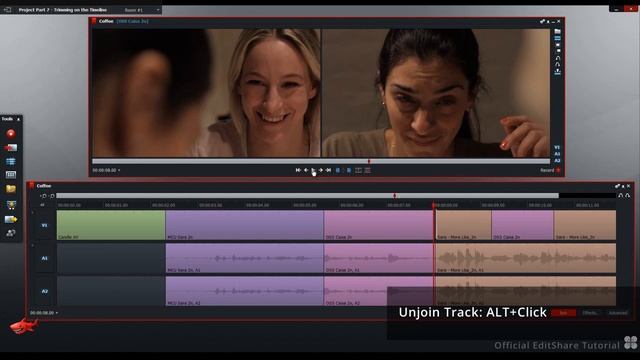
Task: Click the red tile icon on timeline title
Action: tap(31, 186)
